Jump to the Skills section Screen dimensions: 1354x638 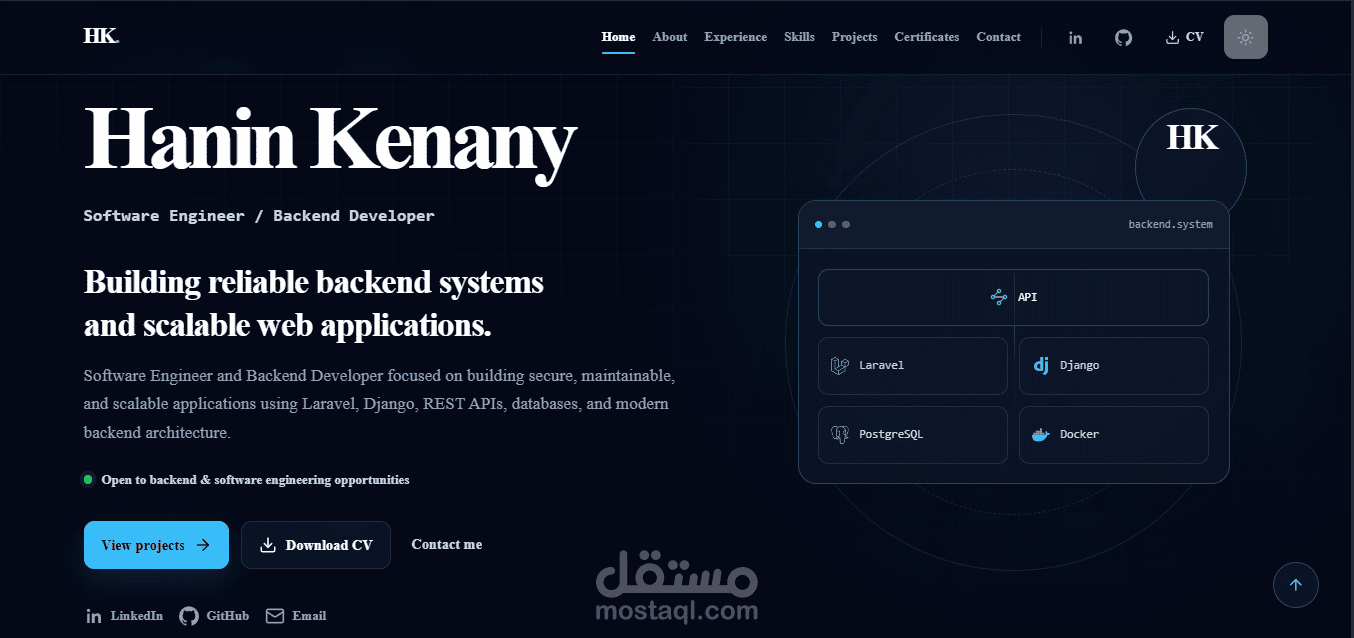click(800, 37)
